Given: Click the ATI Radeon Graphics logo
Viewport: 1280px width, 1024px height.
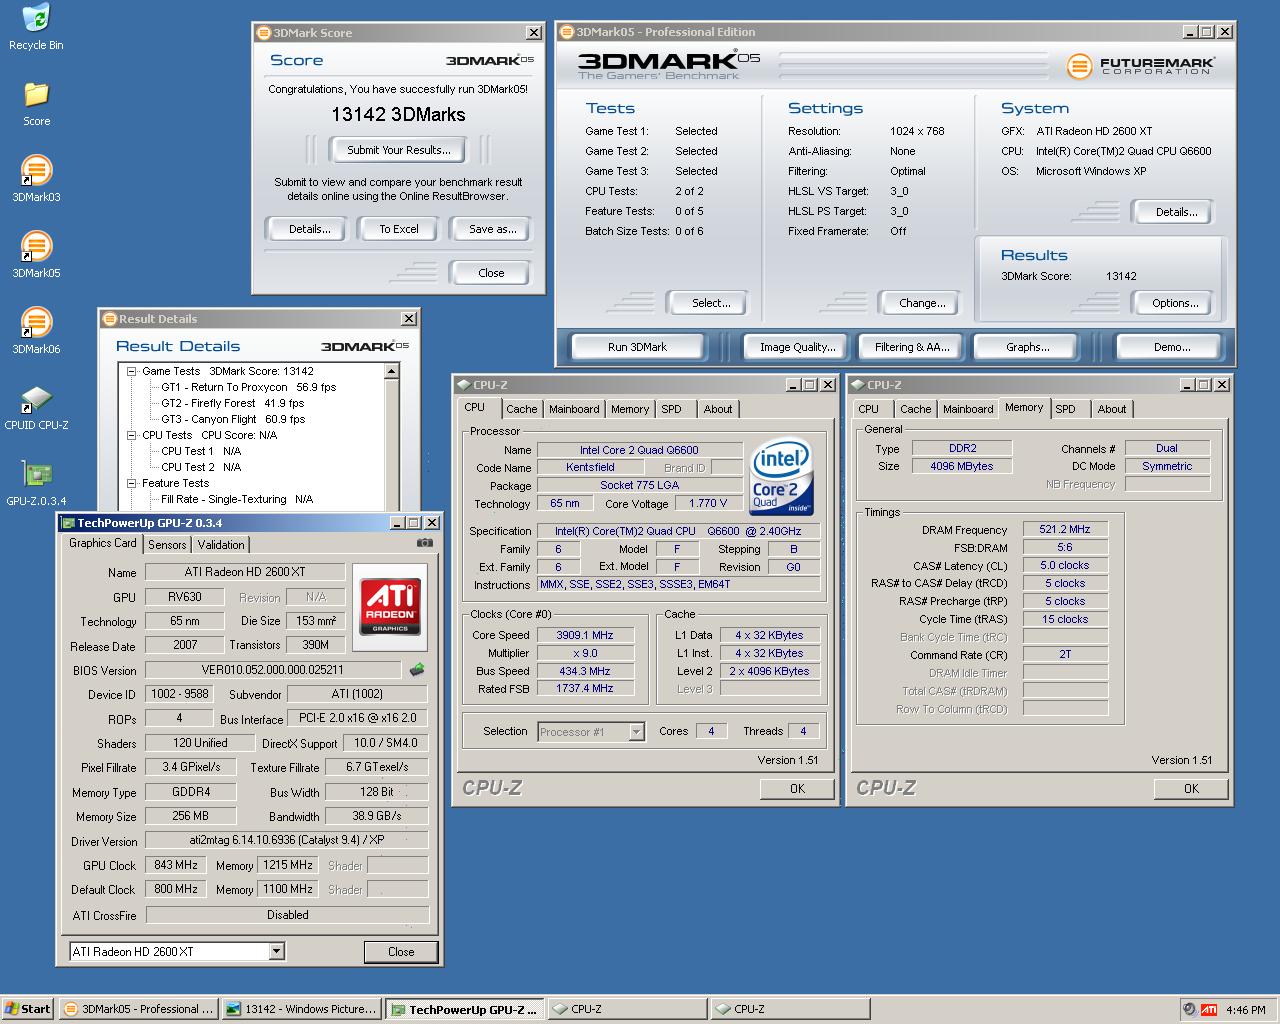Looking at the screenshot, I should tap(390, 606).
